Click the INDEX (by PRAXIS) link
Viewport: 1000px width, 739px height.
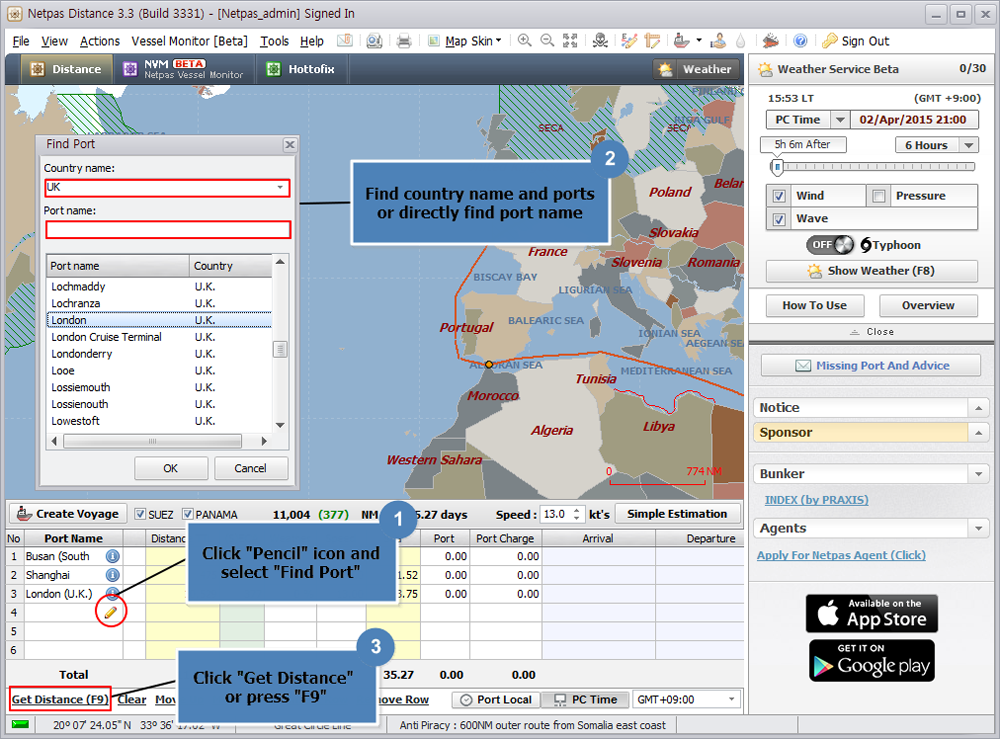[816, 500]
